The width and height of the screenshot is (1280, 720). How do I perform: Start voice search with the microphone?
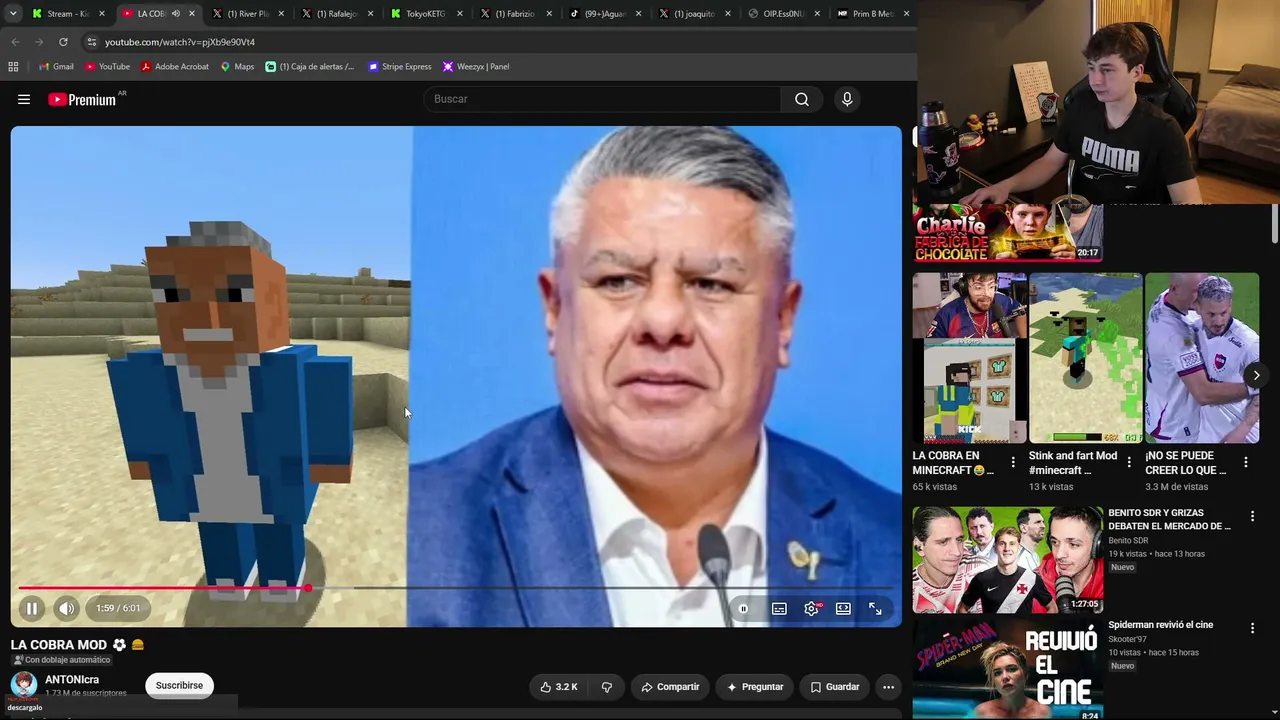click(847, 99)
